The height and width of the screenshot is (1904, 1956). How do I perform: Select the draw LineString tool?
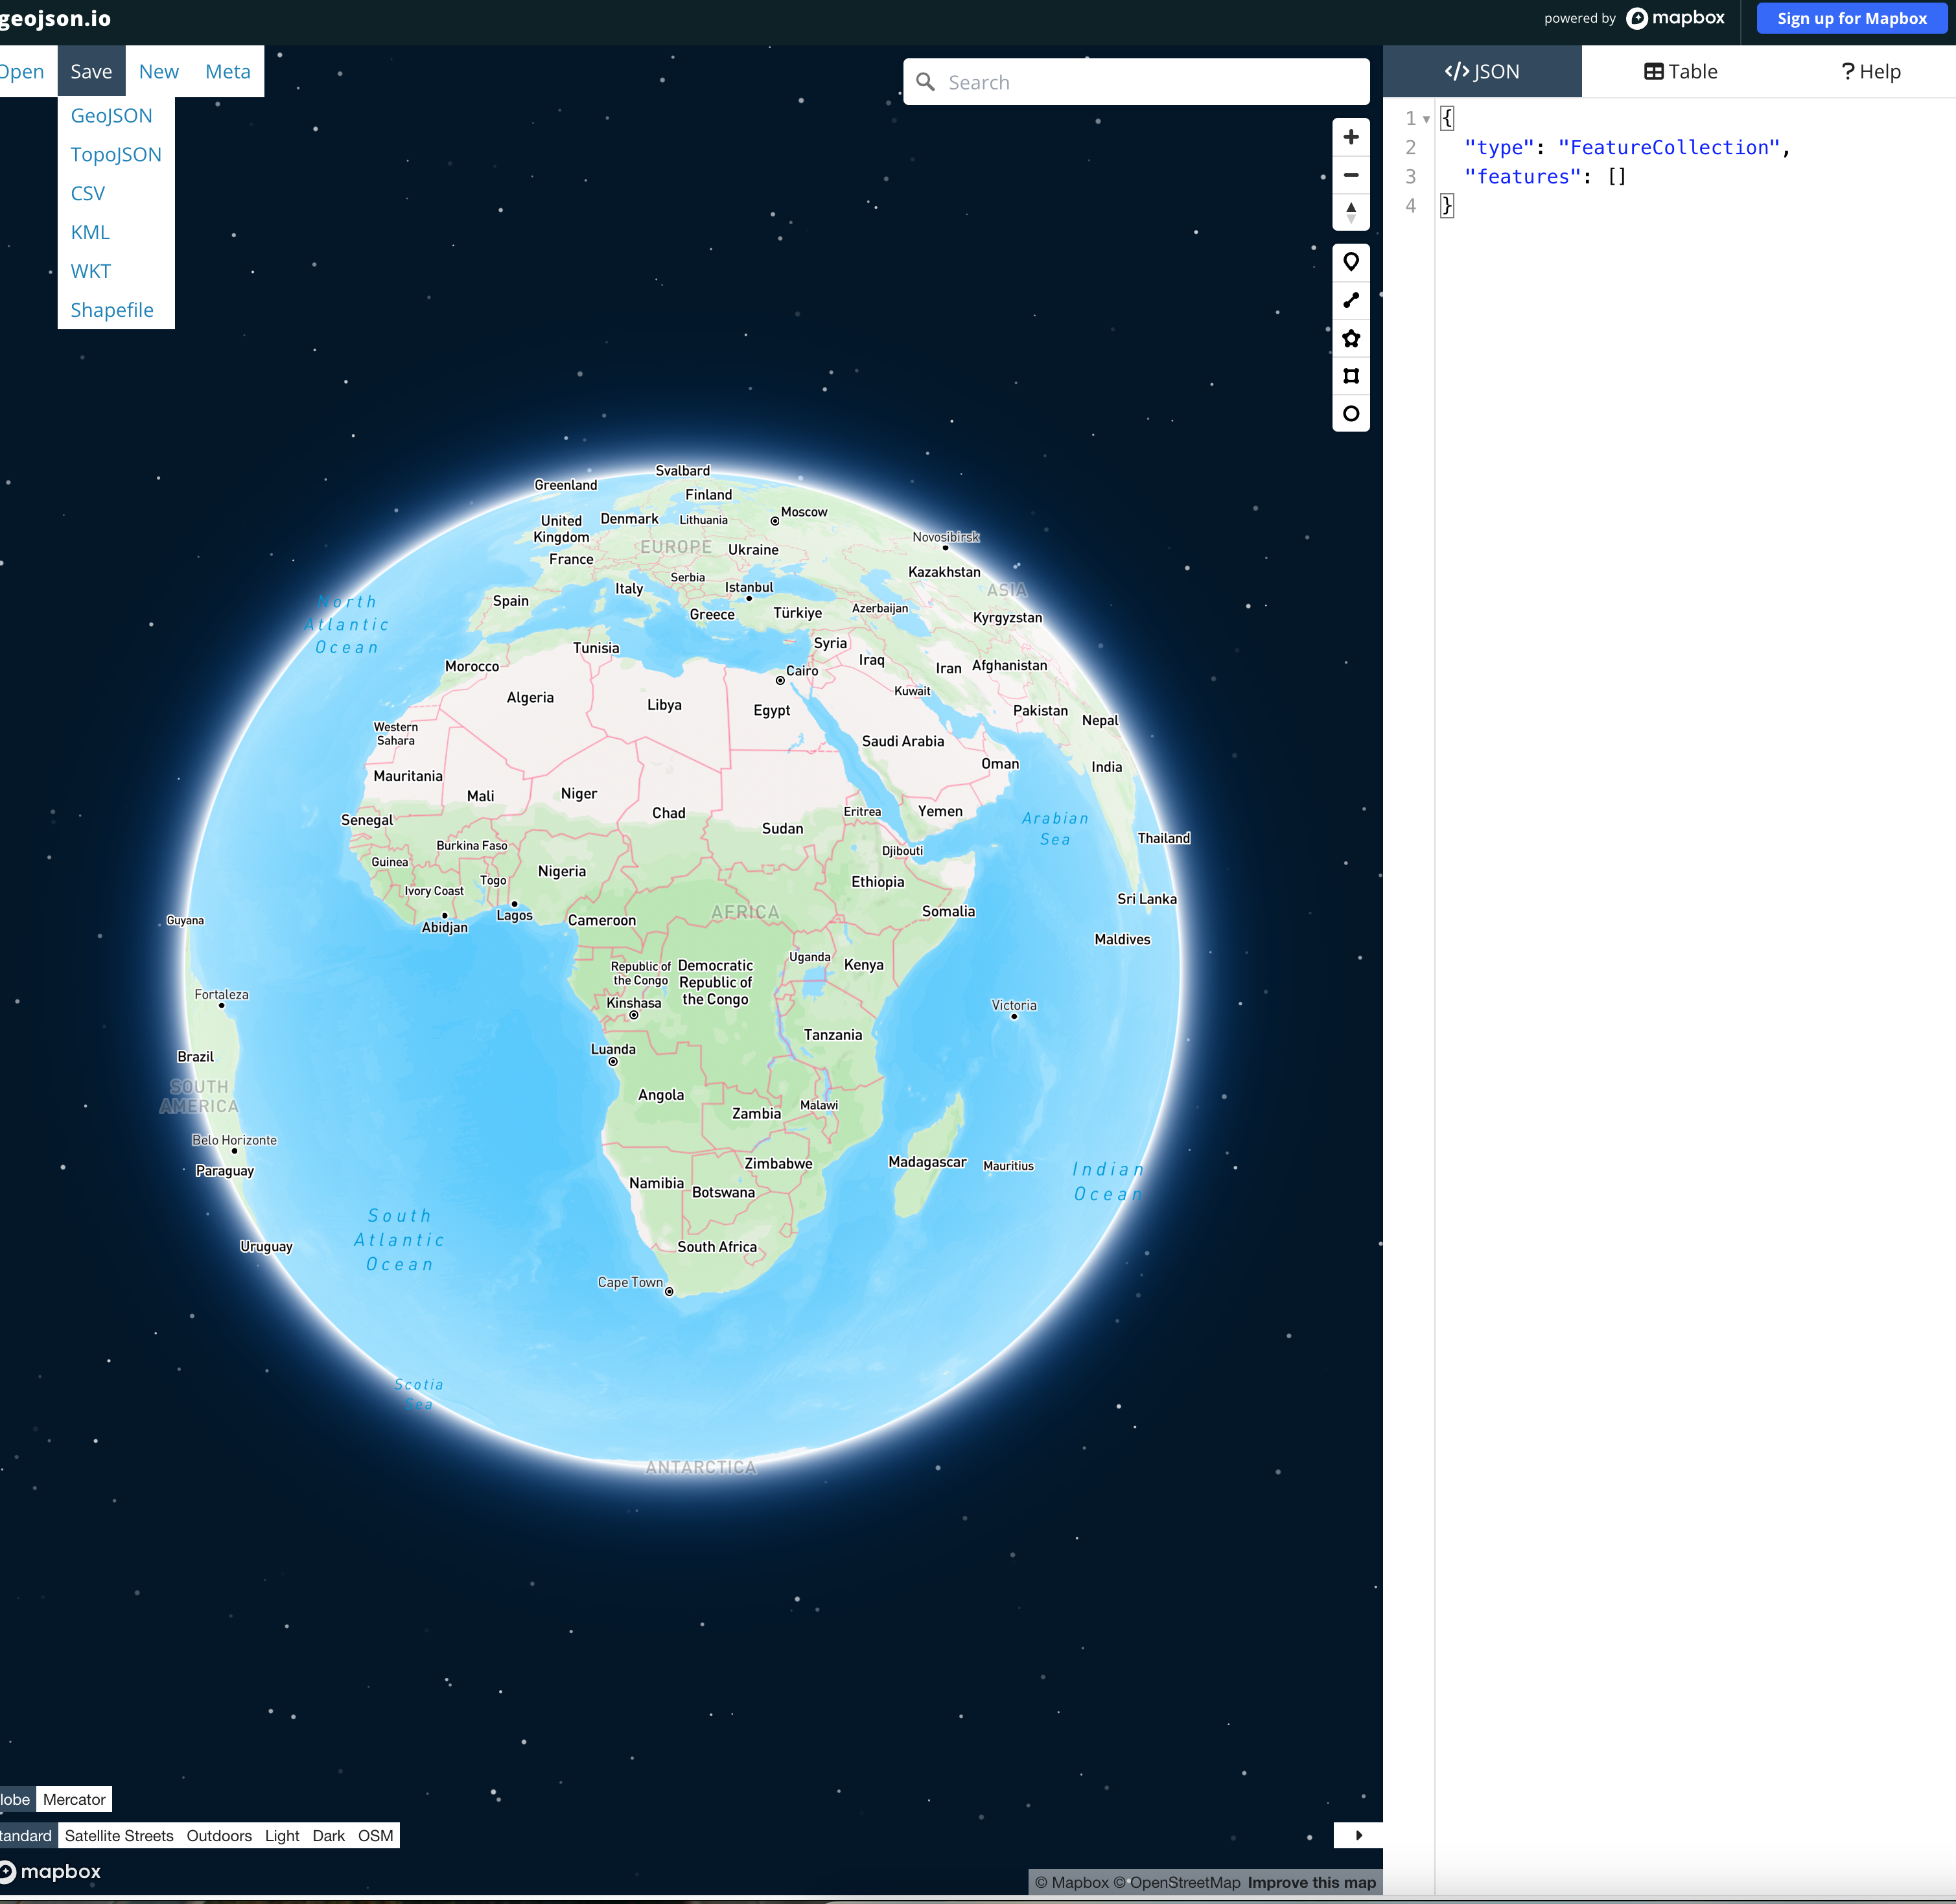click(x=1350, y=300)
